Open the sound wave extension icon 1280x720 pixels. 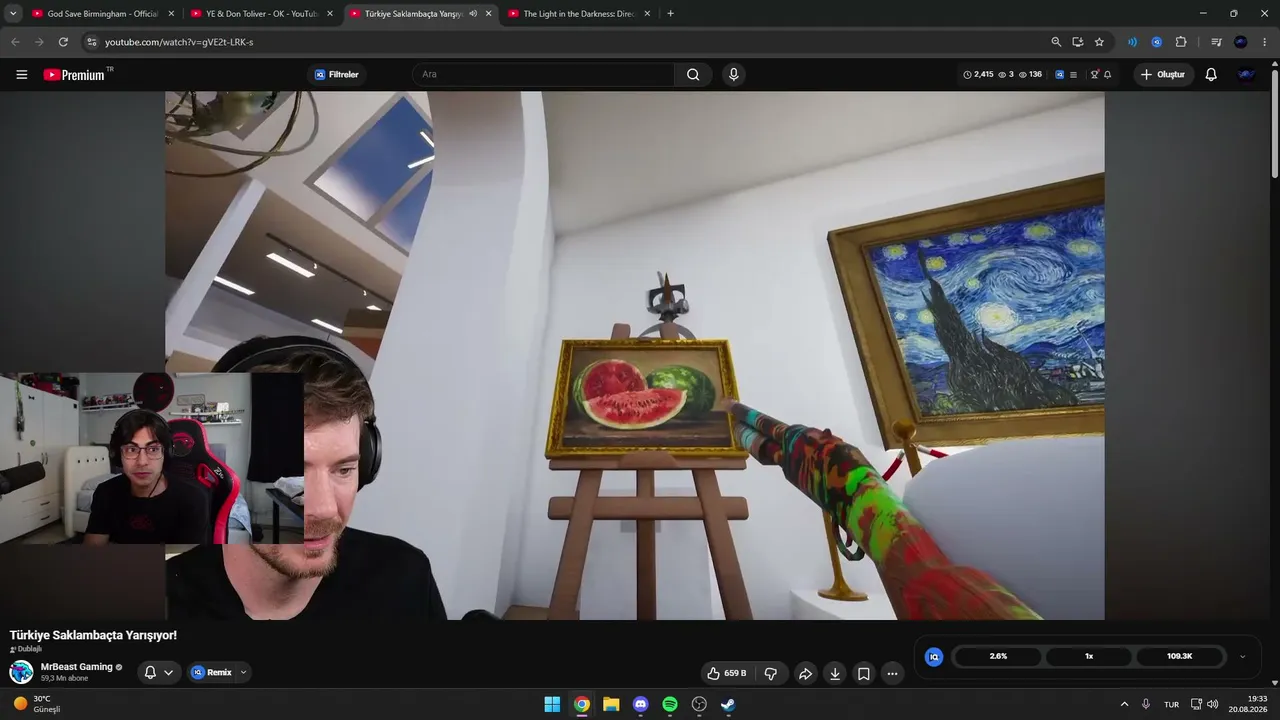click(1132, 42)
